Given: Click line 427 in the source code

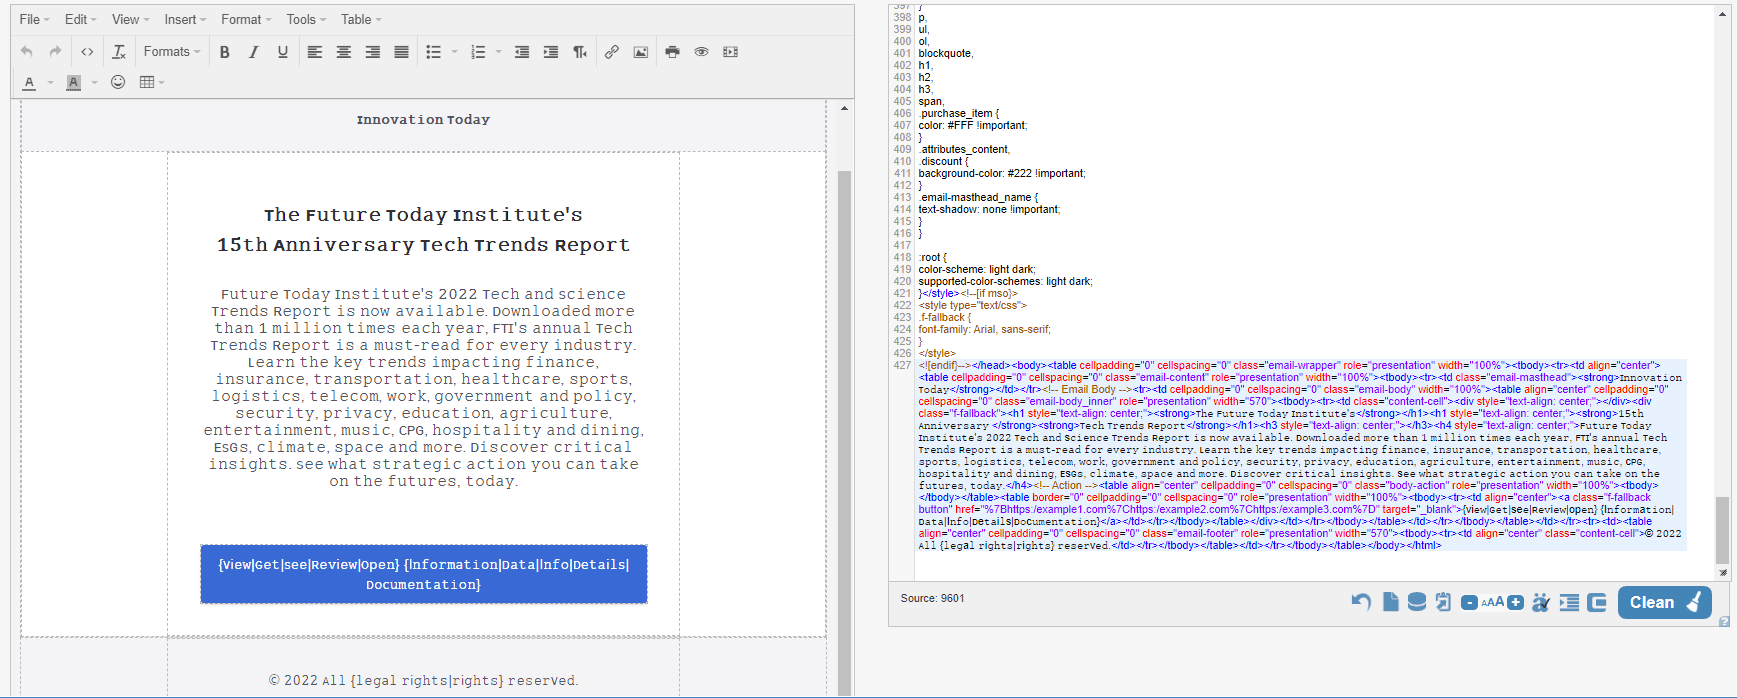Looking at the screenshot, I should click(1300, 455).
